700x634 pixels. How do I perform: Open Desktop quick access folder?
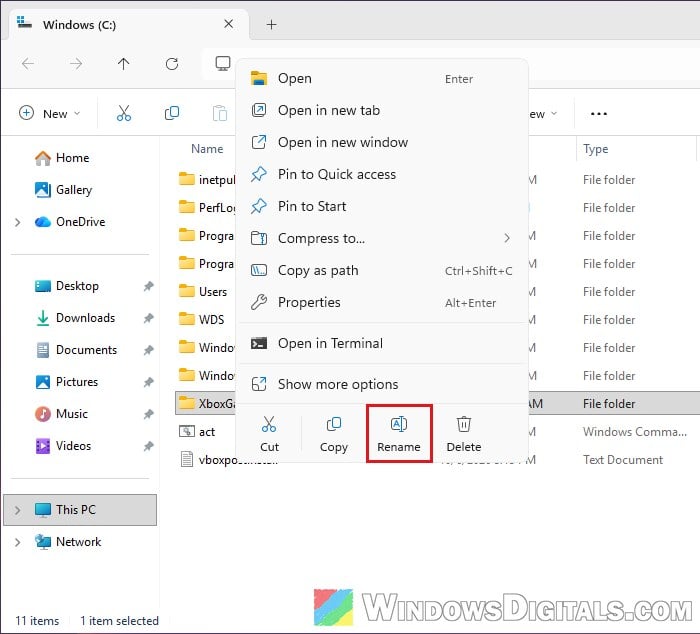(67, 286)
